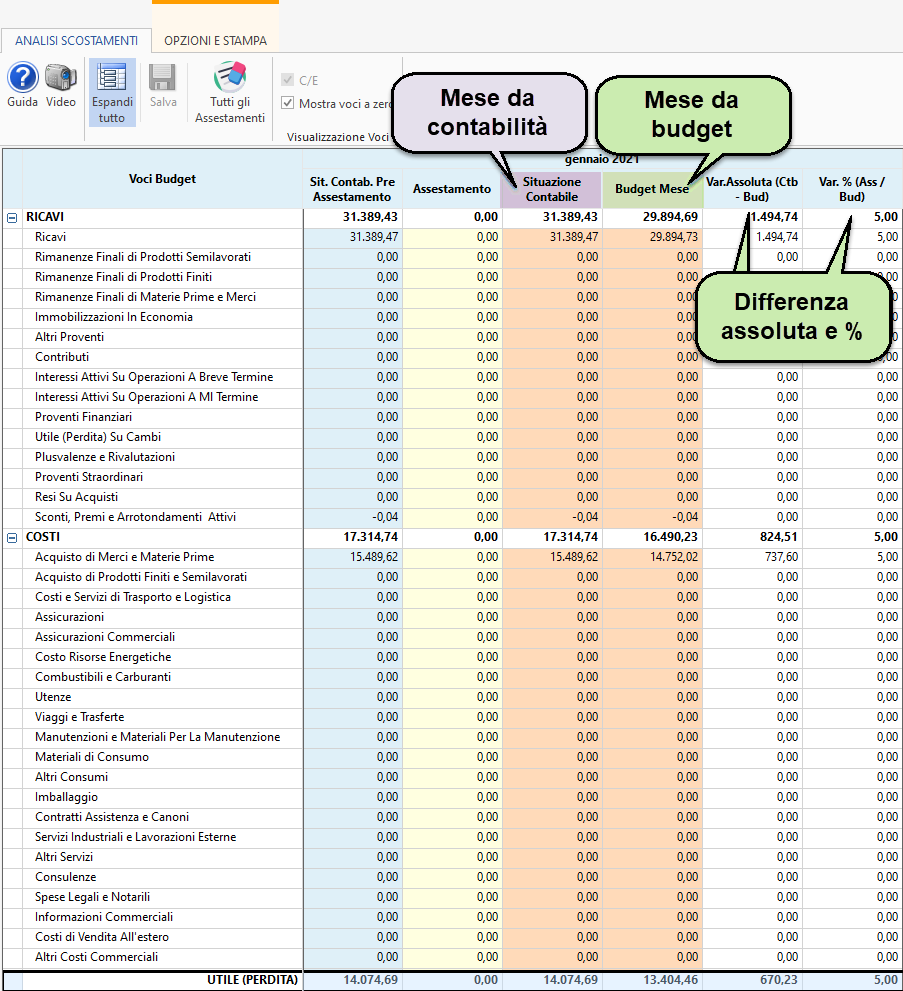The image size is (903, 991).
Task: Click the Salva floppy disk icon
Action: pos(163,78)
